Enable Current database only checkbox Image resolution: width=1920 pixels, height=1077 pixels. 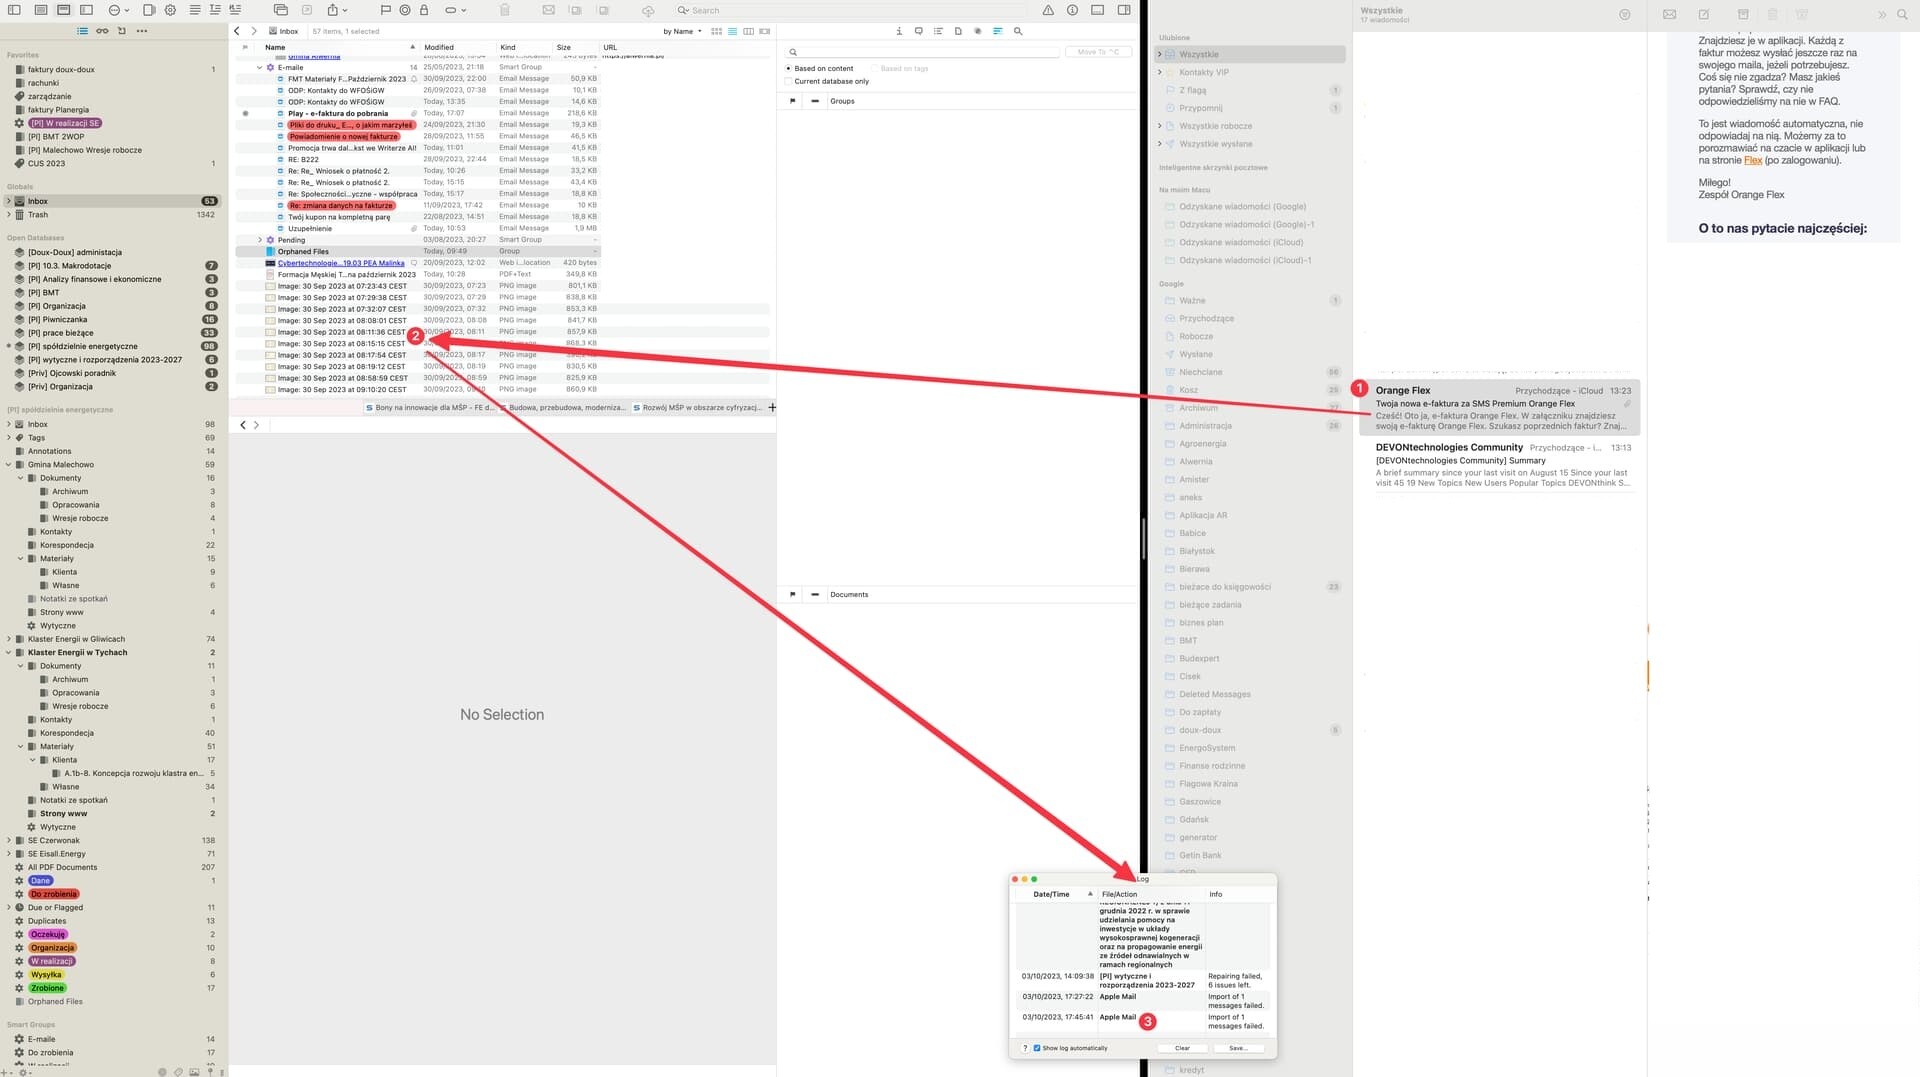789,82
